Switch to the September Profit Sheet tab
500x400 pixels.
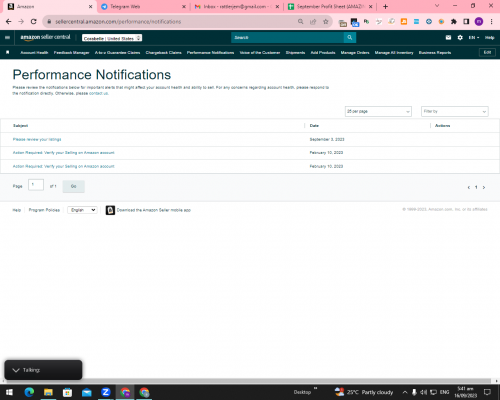pos(330,7)
